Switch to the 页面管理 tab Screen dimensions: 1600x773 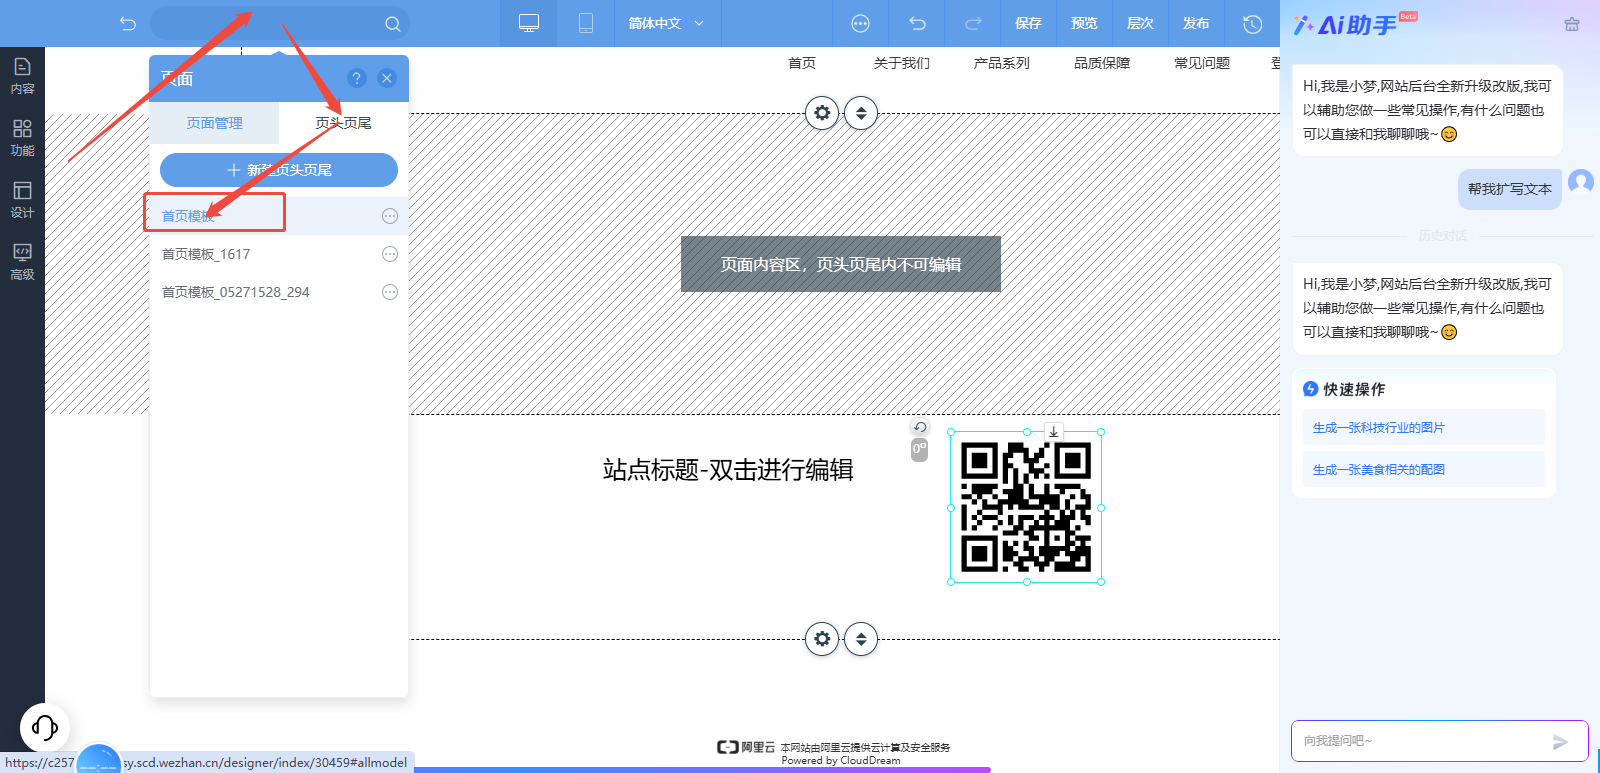[x=214, y=123]
